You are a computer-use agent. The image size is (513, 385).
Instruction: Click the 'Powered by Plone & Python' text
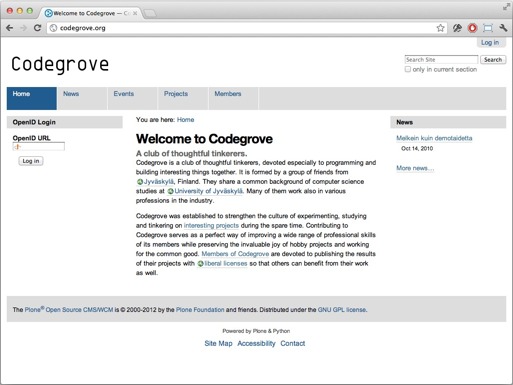256,331
